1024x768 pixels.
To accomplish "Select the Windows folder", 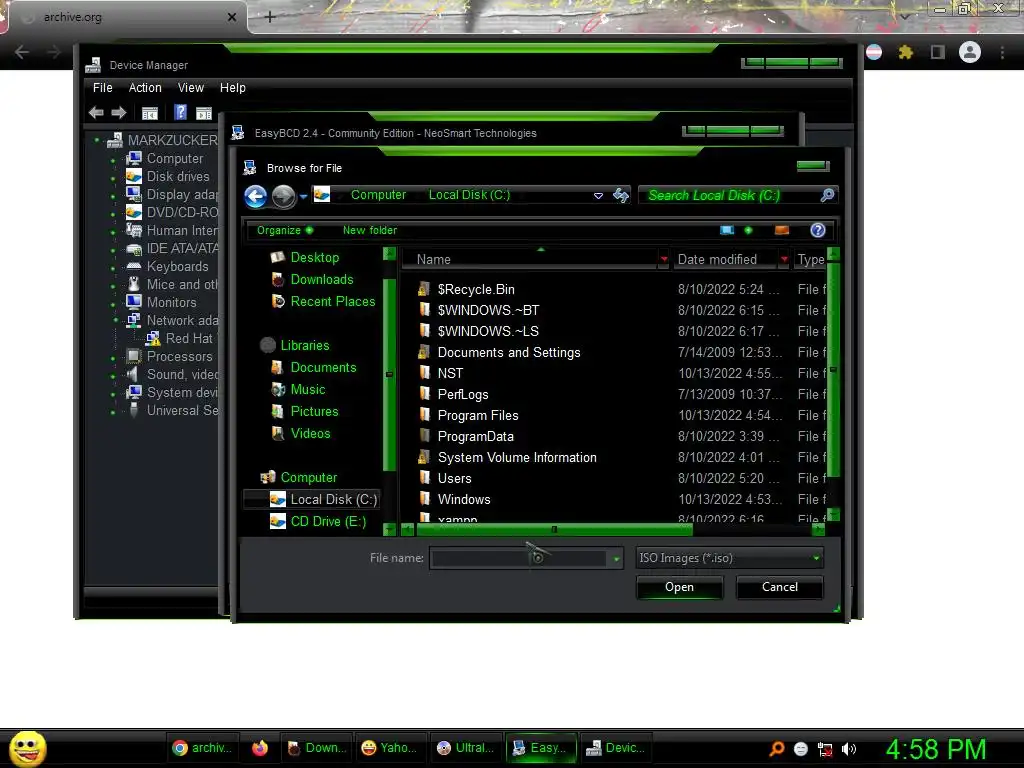I will [464, 500].
